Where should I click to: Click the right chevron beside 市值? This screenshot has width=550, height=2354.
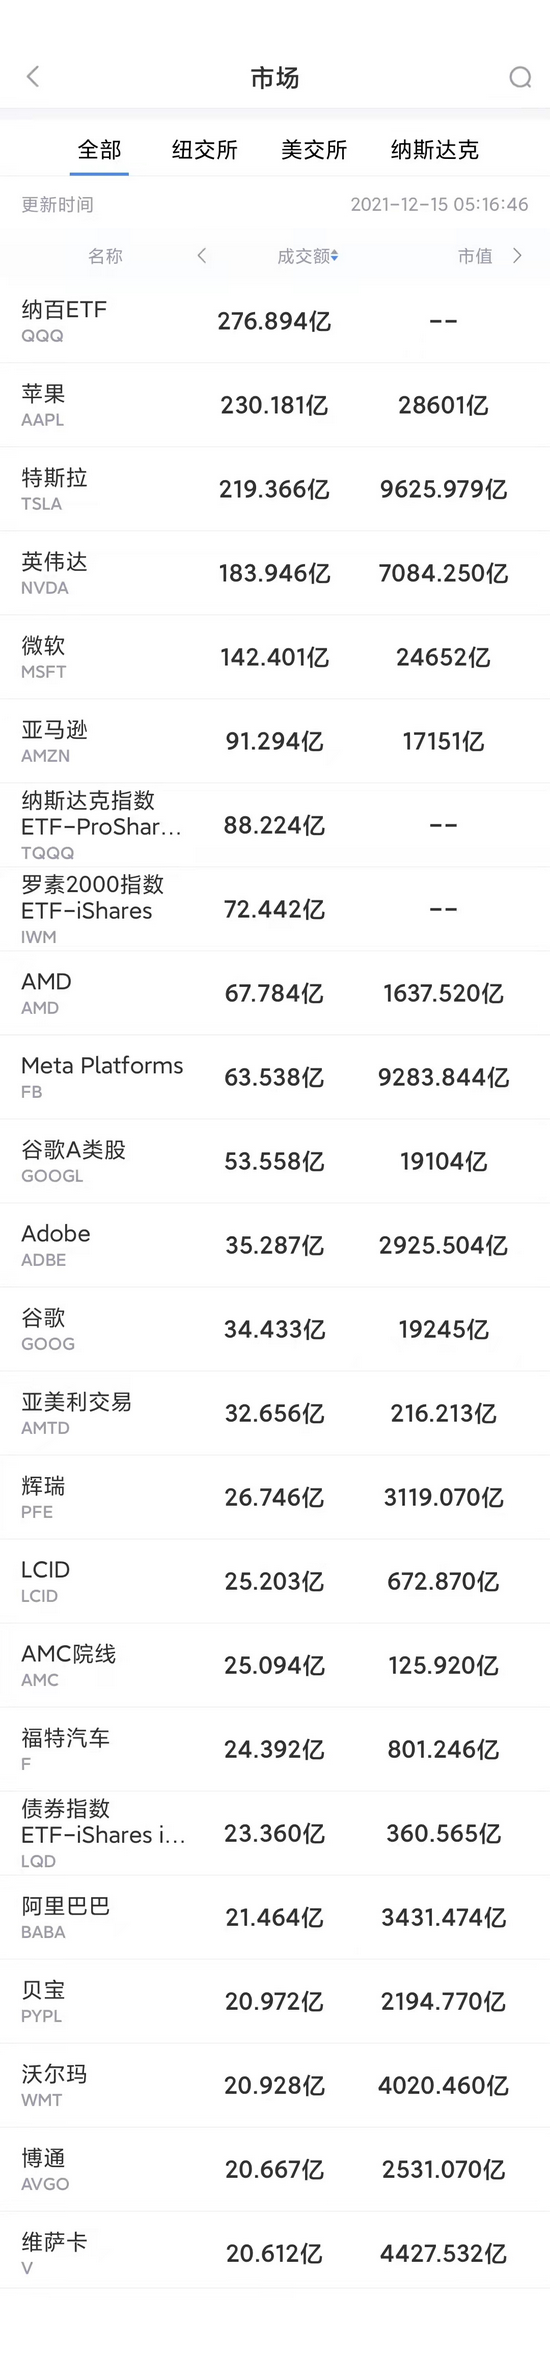point(517,256)
